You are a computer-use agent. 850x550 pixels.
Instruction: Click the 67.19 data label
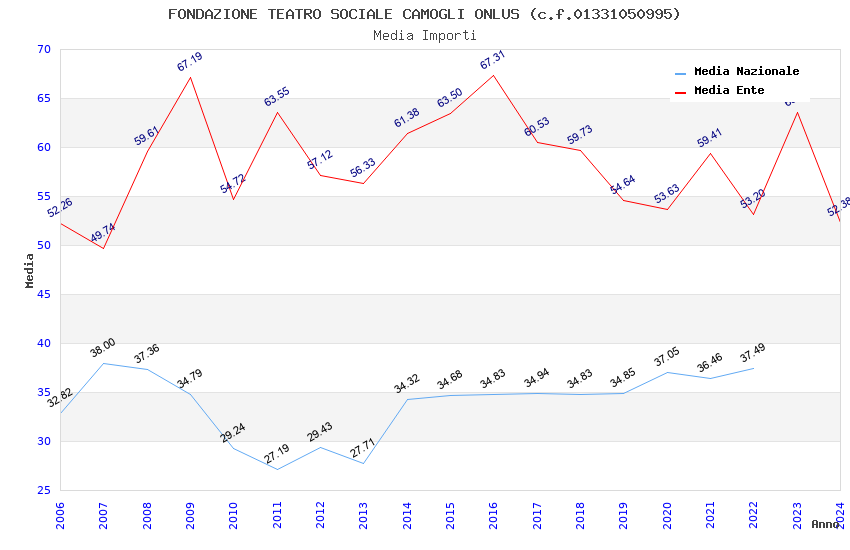(190, 61)
